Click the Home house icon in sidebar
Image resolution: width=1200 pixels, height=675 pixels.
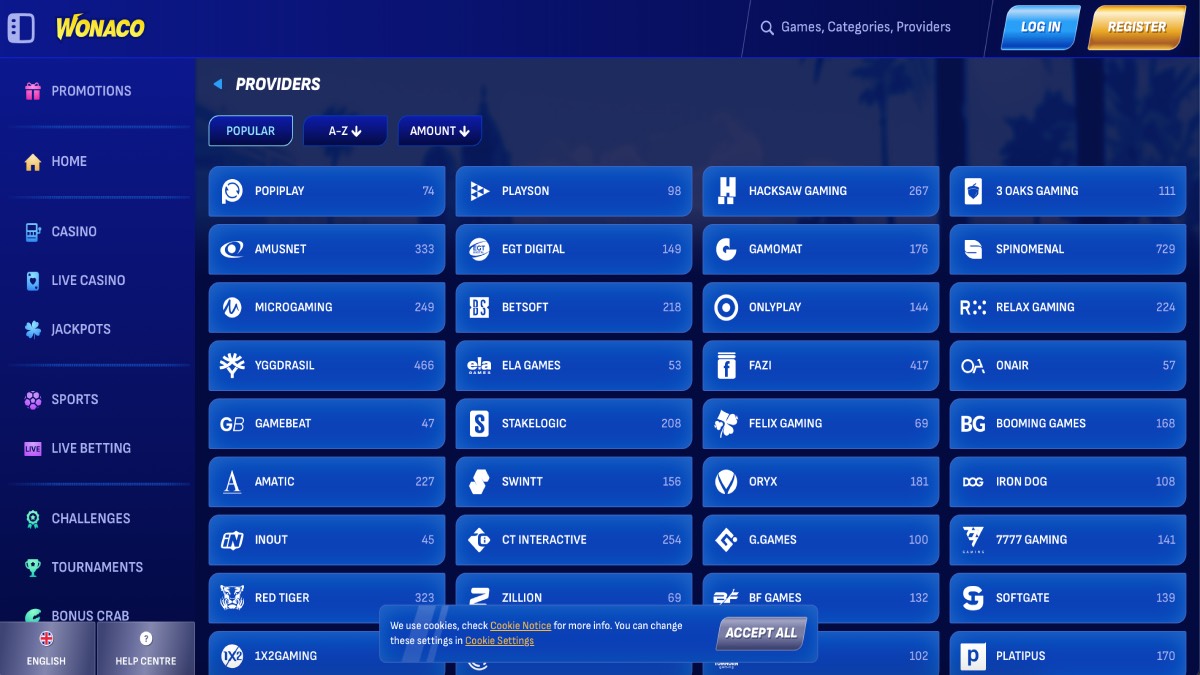pyautogui.click(x=33, y=162)
